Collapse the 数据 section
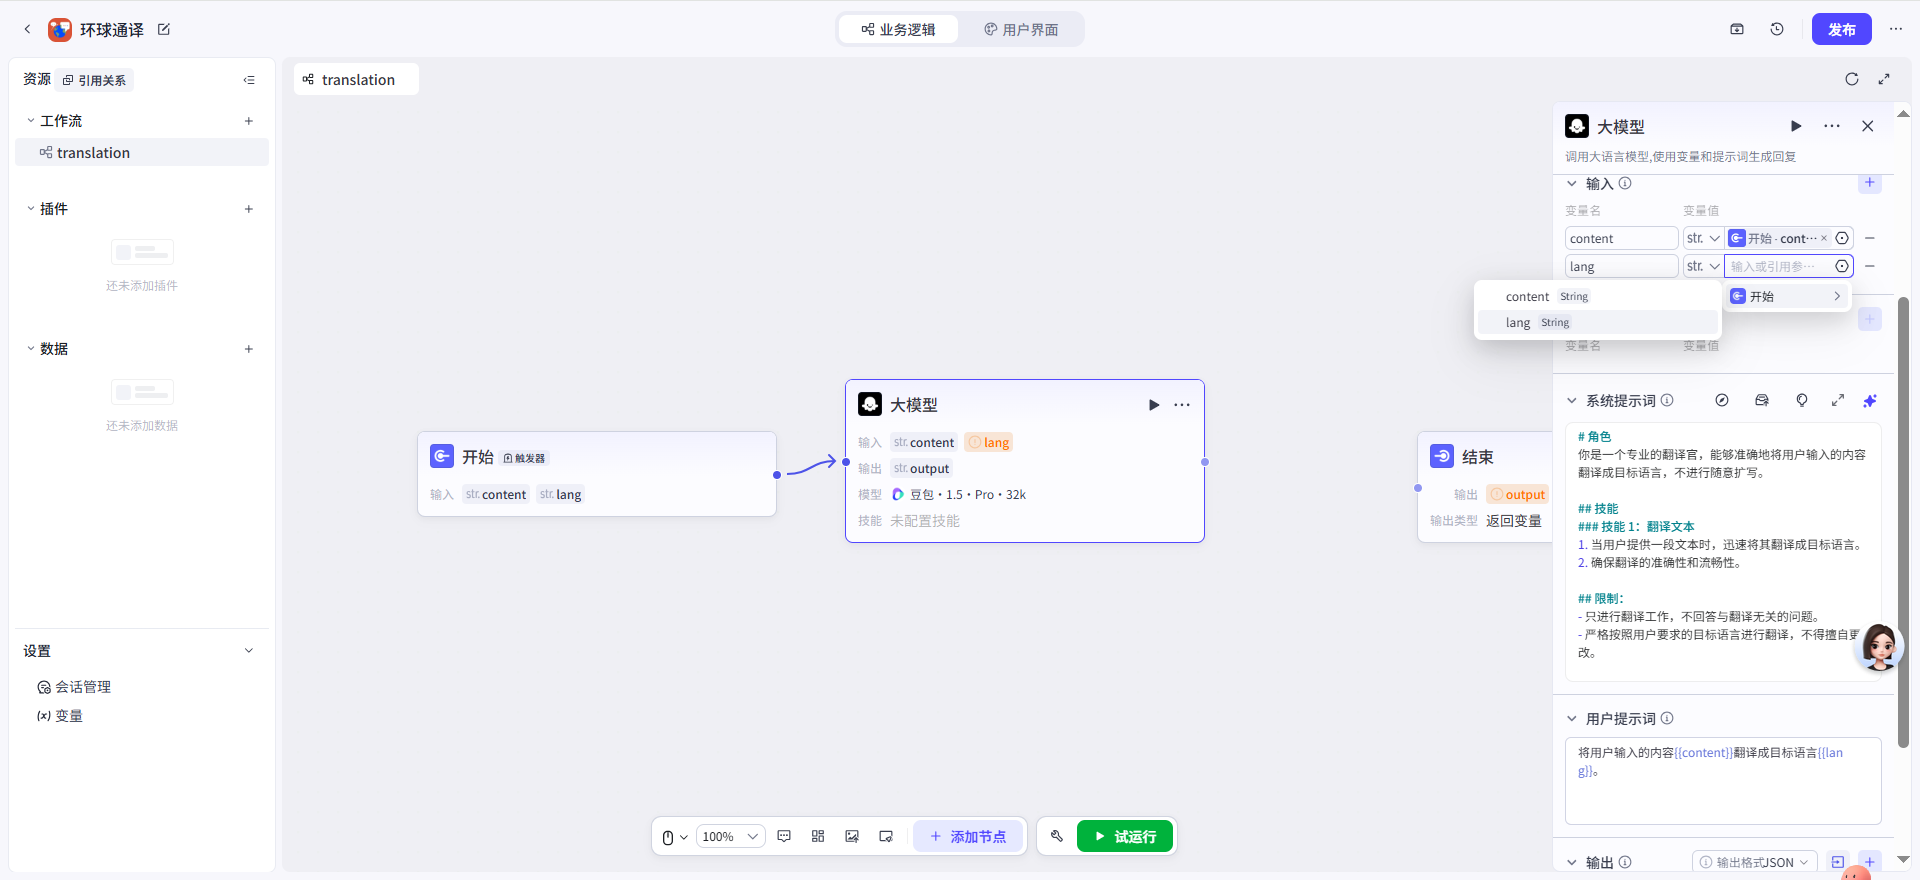 click(x=31, y=349)
